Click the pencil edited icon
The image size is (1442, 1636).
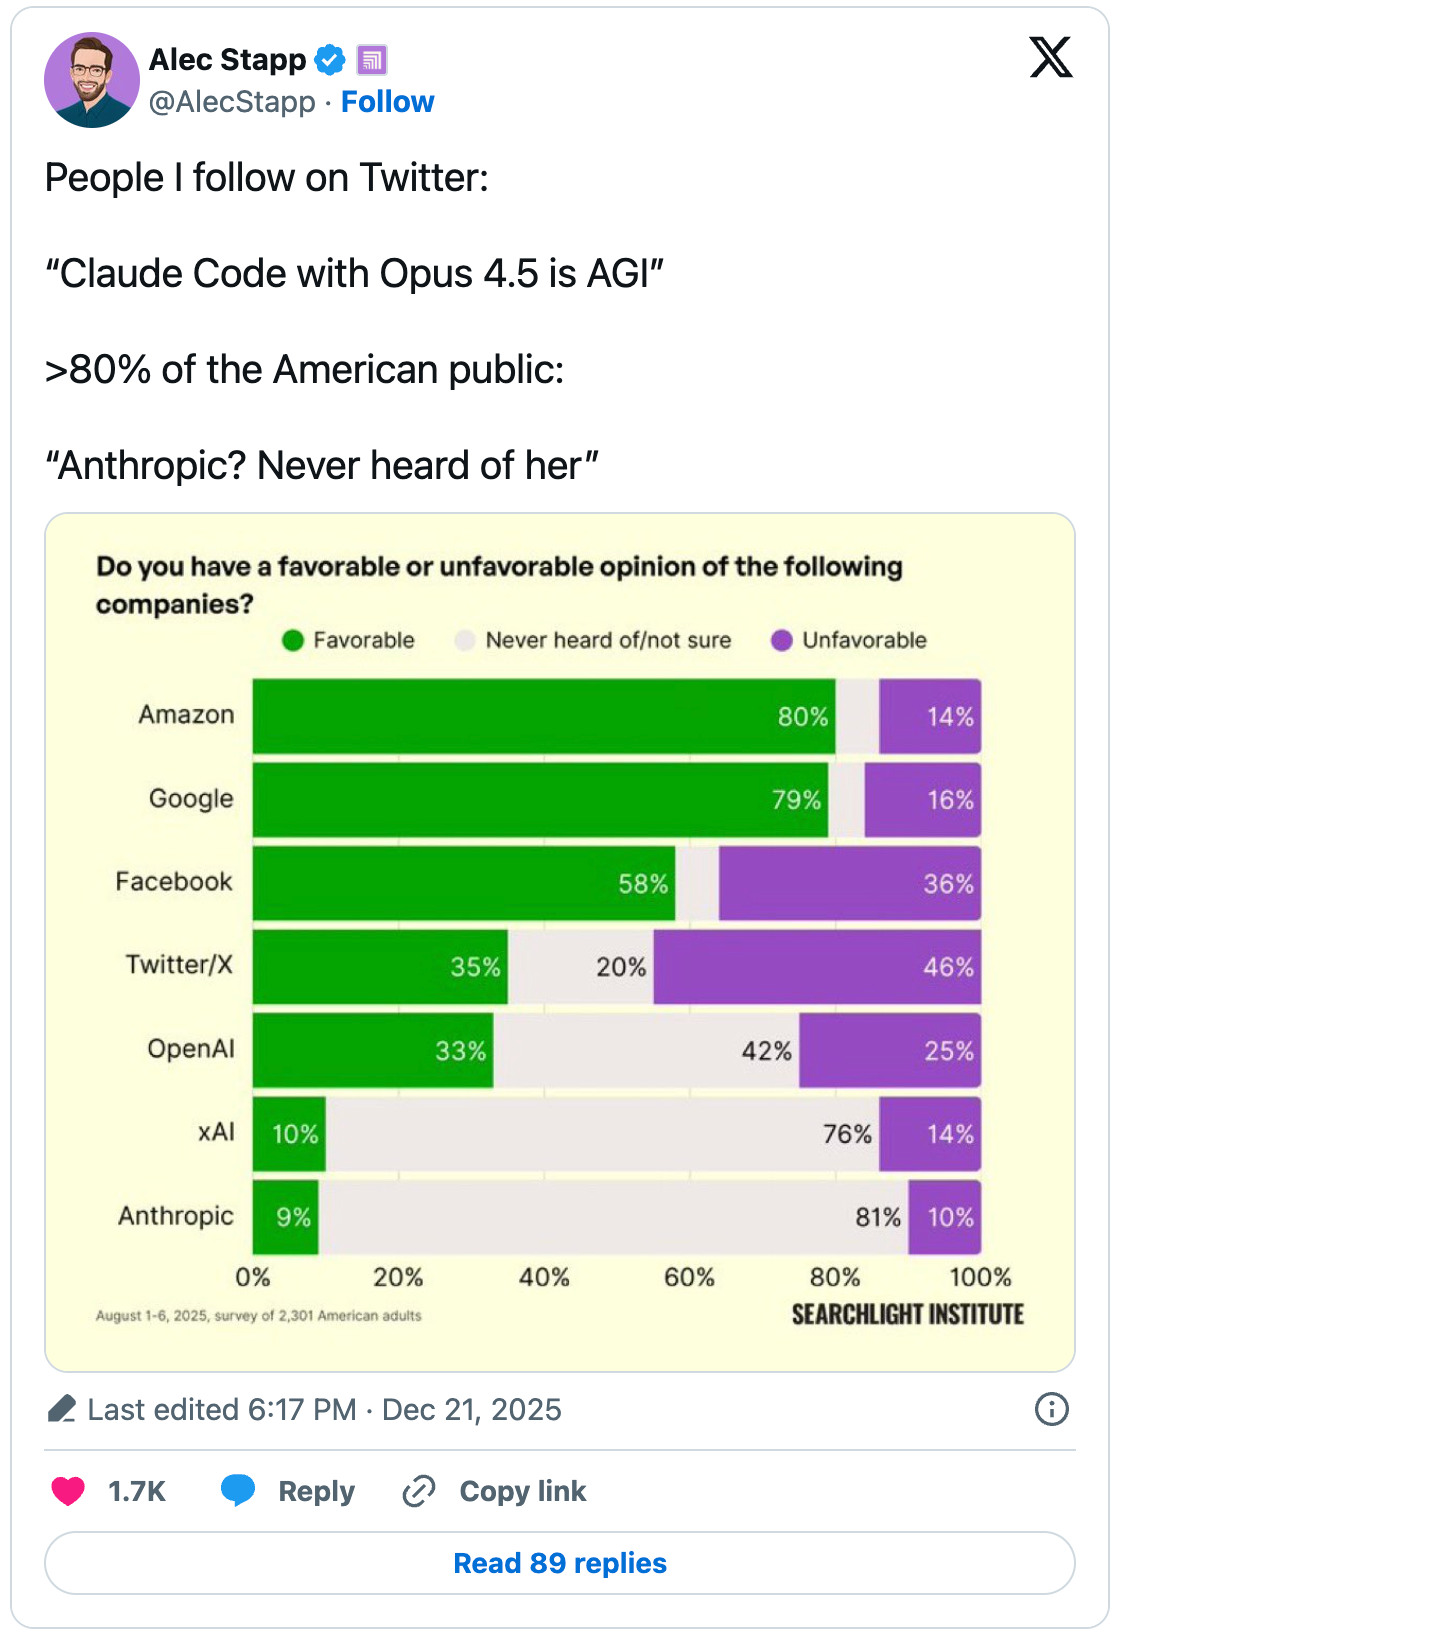point(62,1409)
